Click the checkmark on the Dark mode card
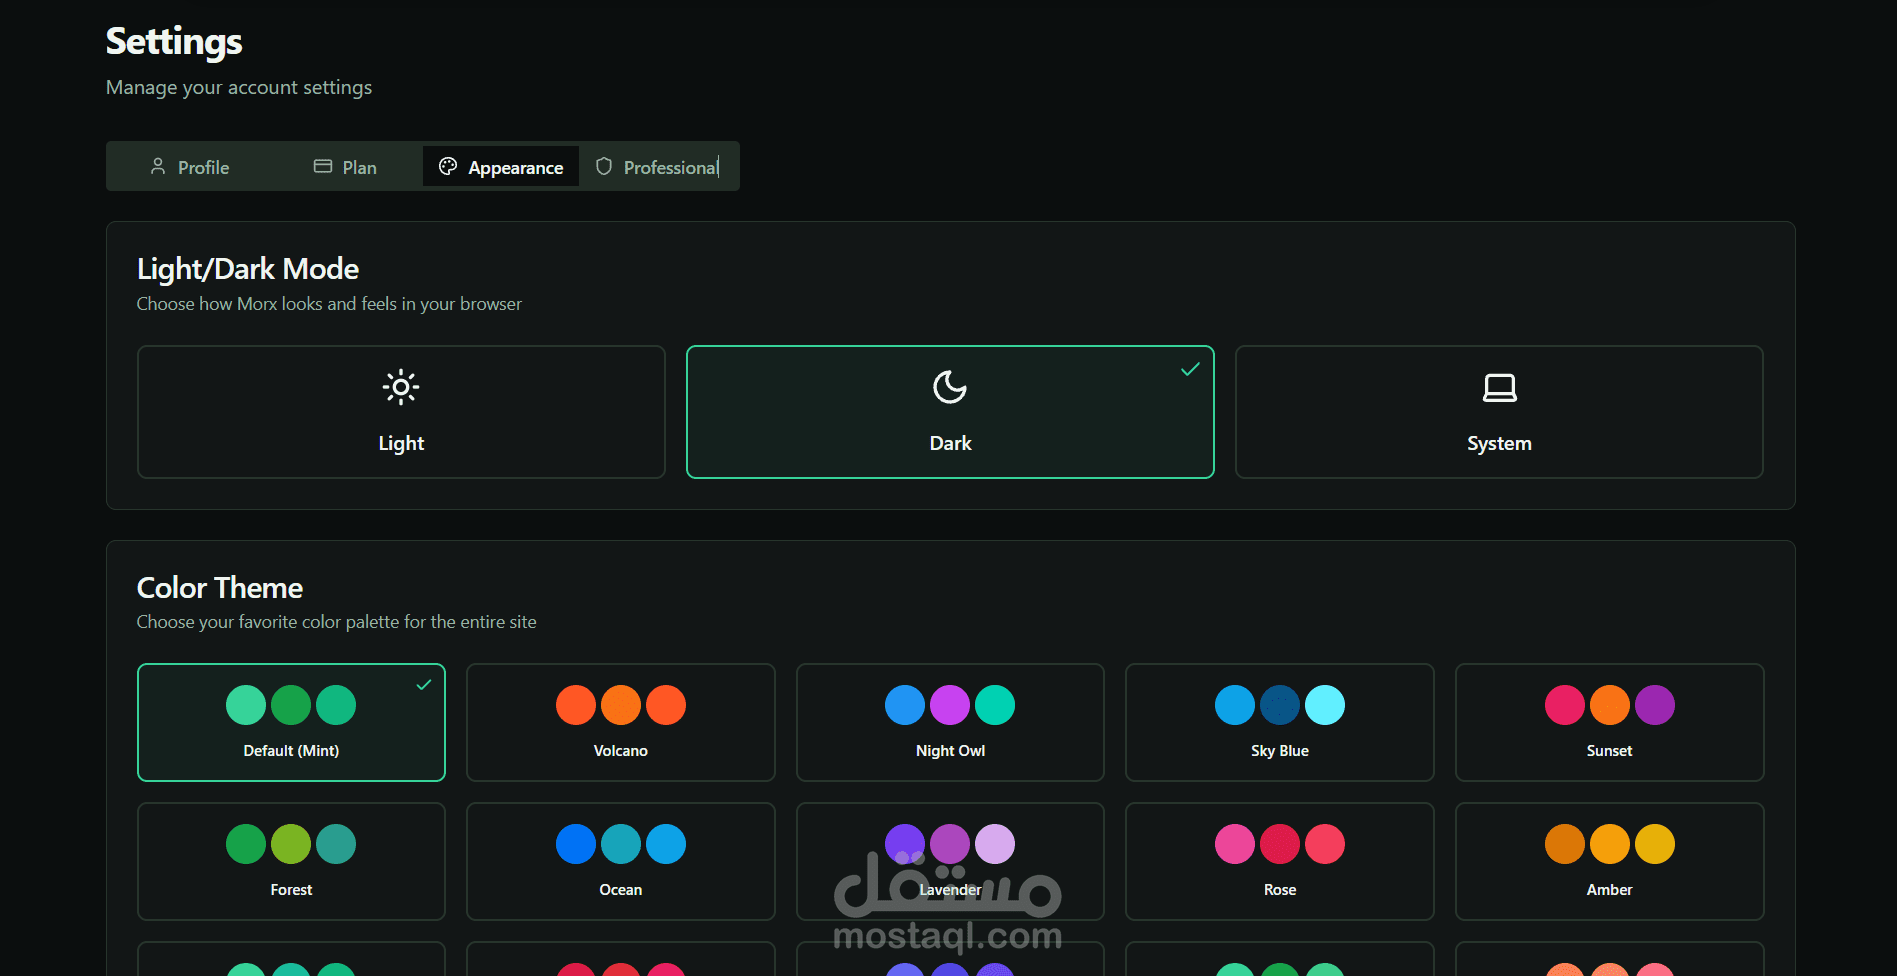Screen dimensions: 1897x976 [x=1190, y=369]
